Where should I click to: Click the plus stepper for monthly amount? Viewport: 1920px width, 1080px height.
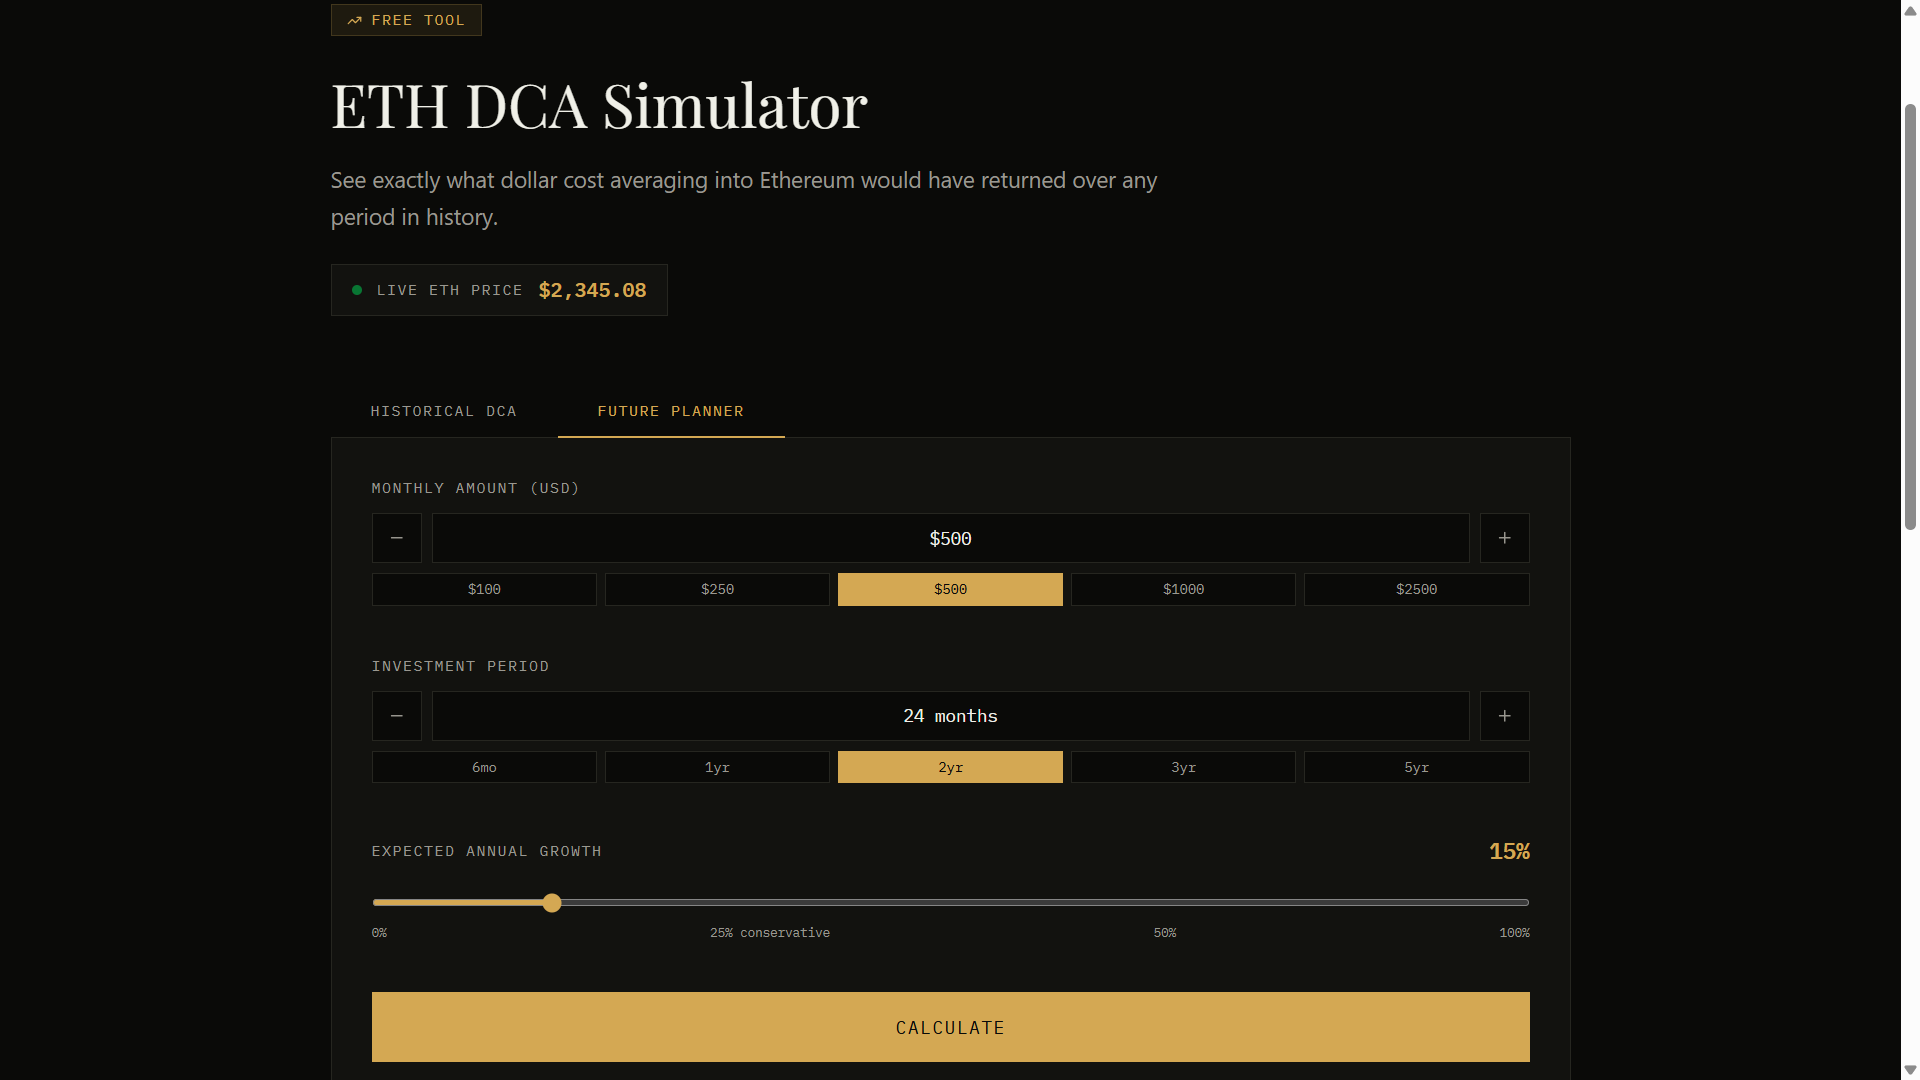[x=1504, y=538]
